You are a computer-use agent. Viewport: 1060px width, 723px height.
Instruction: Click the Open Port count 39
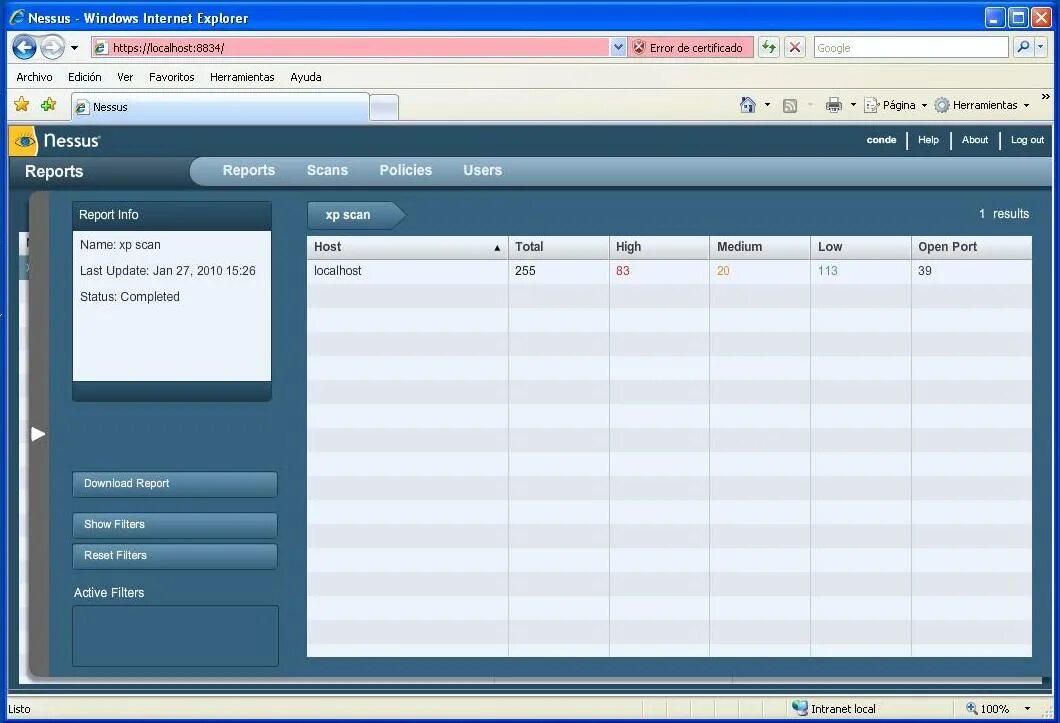(925, 271)
